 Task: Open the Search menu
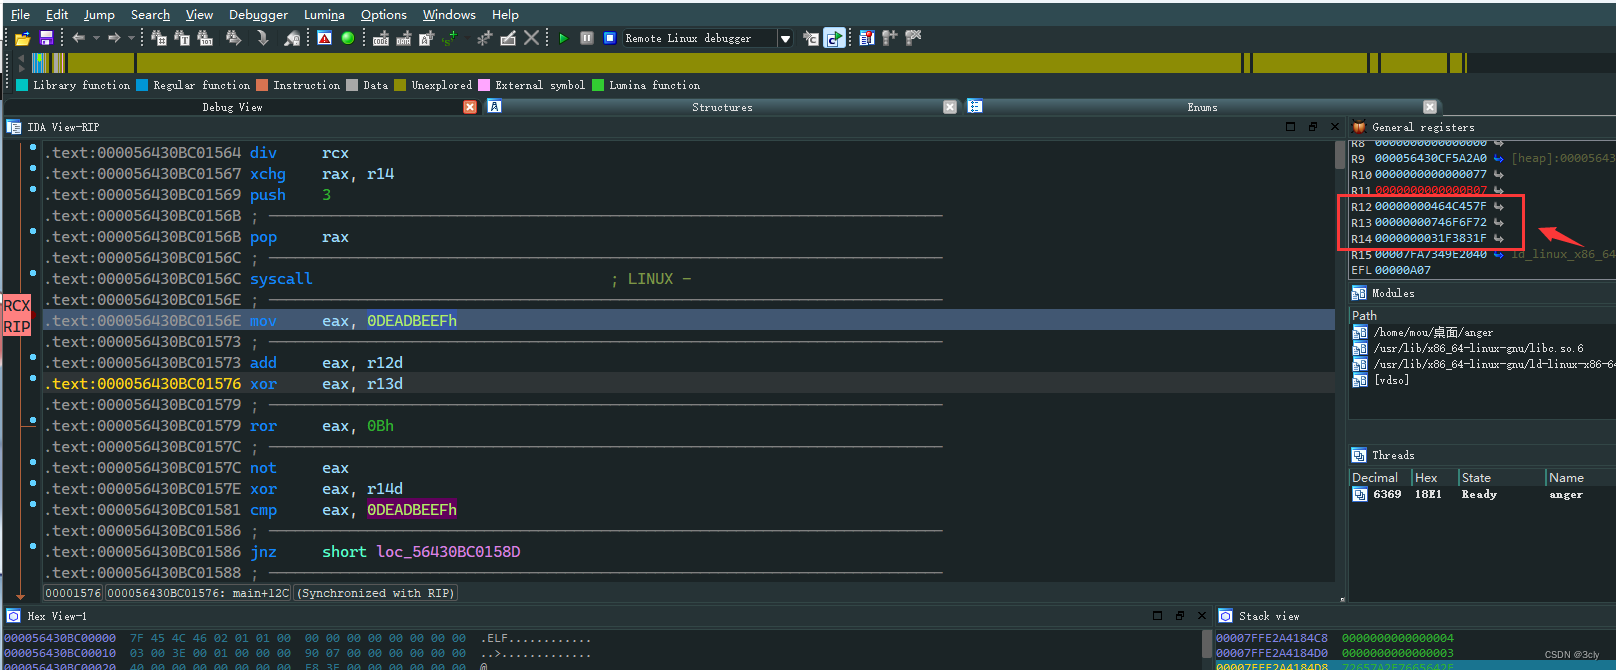point(150,14)
